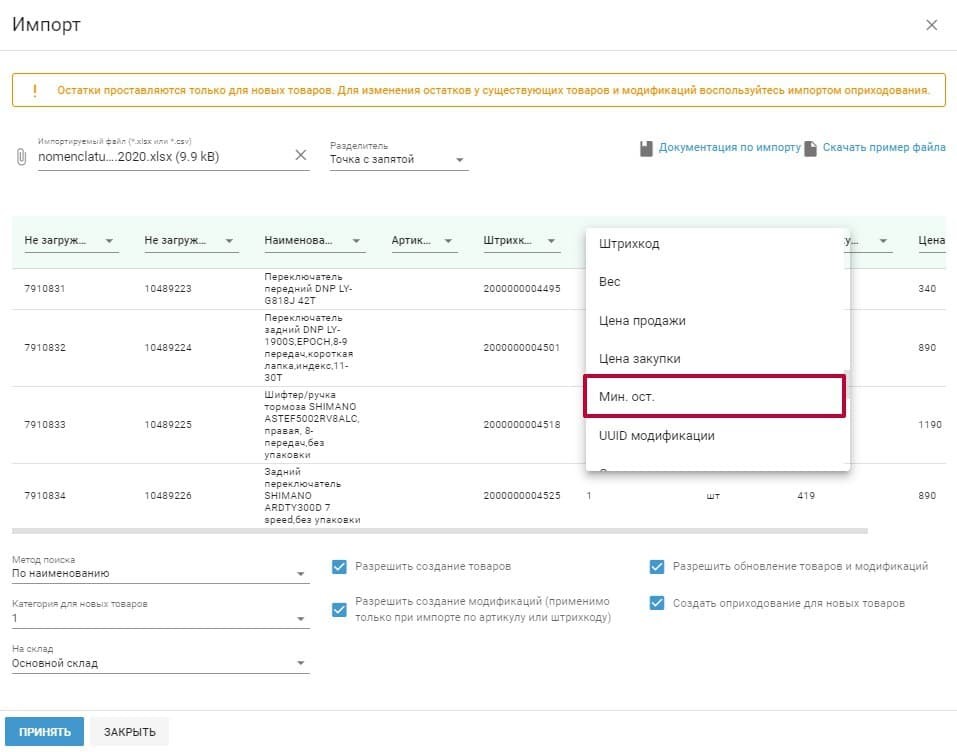The width and height of the screenshot is (957, 752).
Task: Click barcode 2000000004495
Action: [x=522, y=289]
